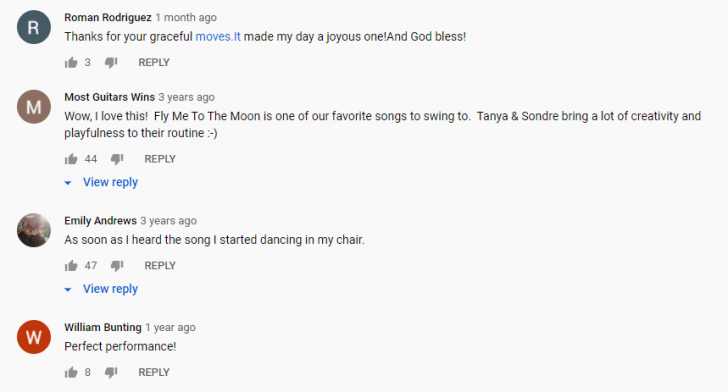Screen dimensions: 728x392
Task: Open Emily Andrews' profile photo
Action: click(34, 230)
